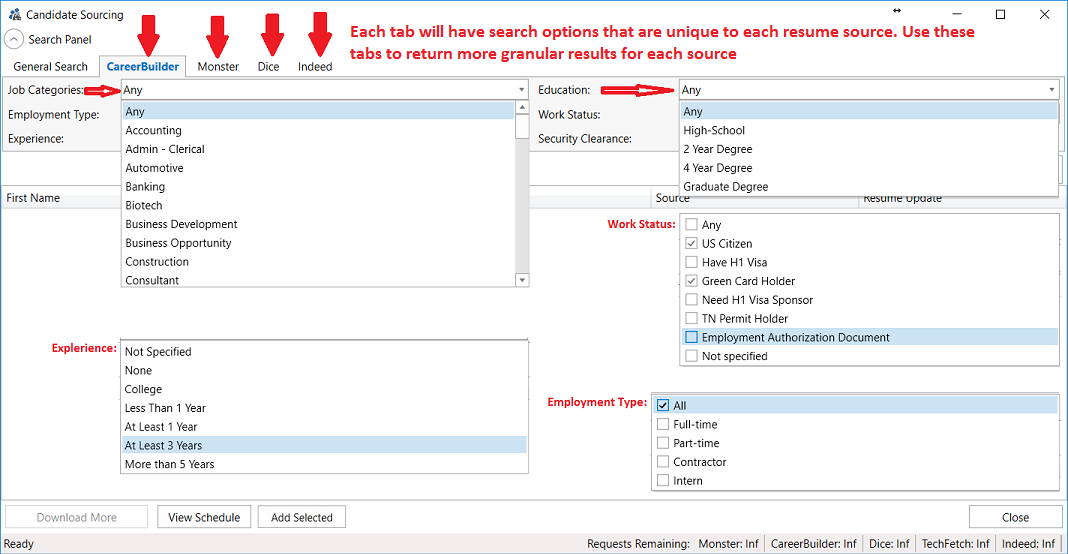Collapse the Search Panel chevron icon

14,40
